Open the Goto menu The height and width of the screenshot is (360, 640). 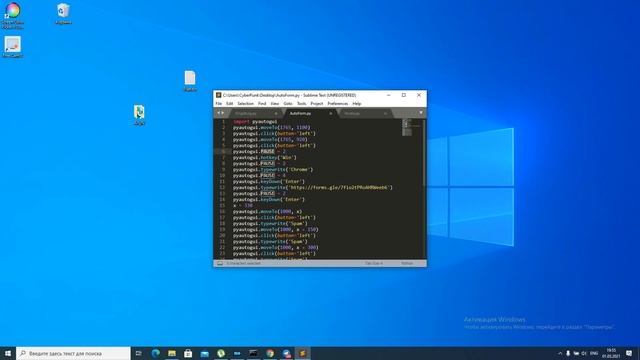[x=288, y=104]
